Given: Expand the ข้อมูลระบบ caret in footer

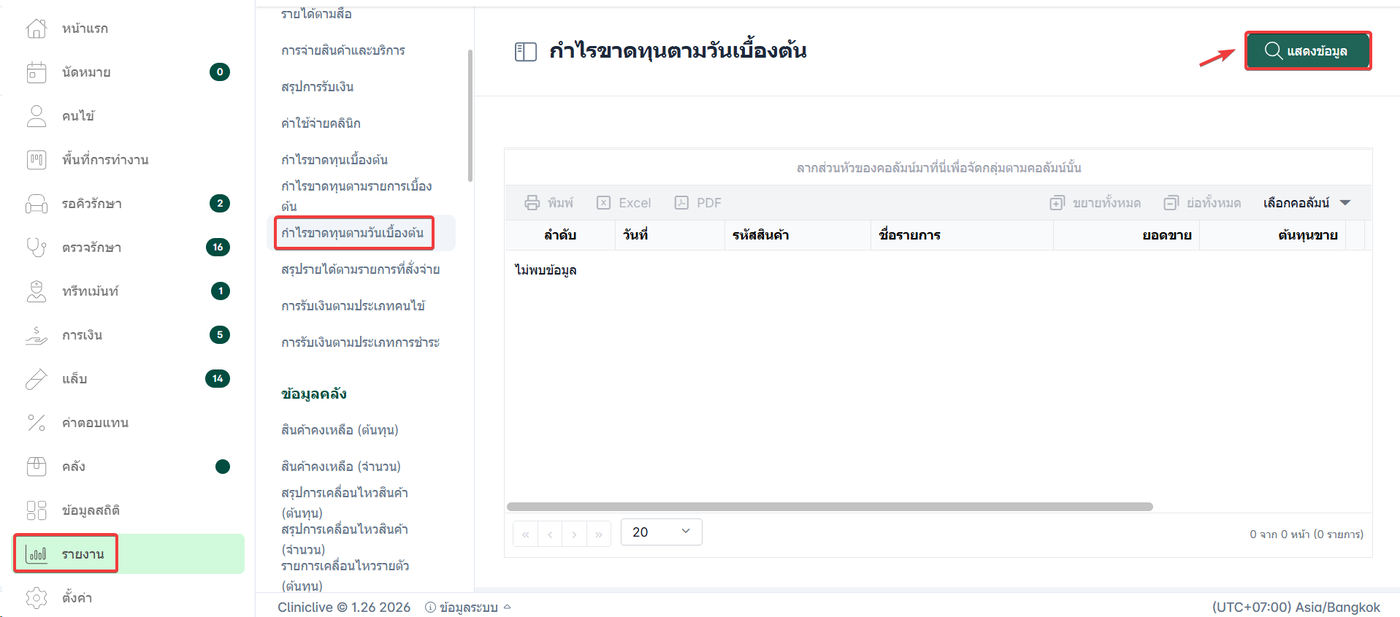Looking at the screenshot, I should [507, 607].
